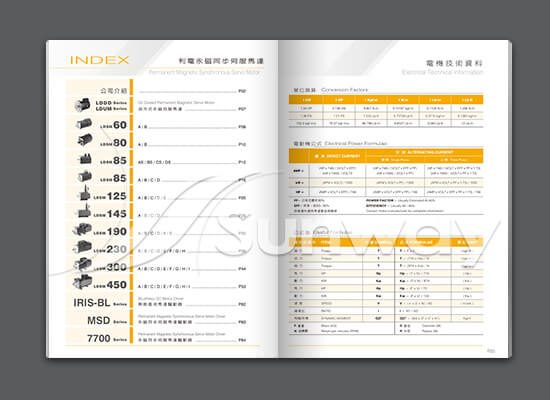Viewport: 550px width, 400px height.
Task: Click the motor image in the 230 row
Action: coord(82,247)
